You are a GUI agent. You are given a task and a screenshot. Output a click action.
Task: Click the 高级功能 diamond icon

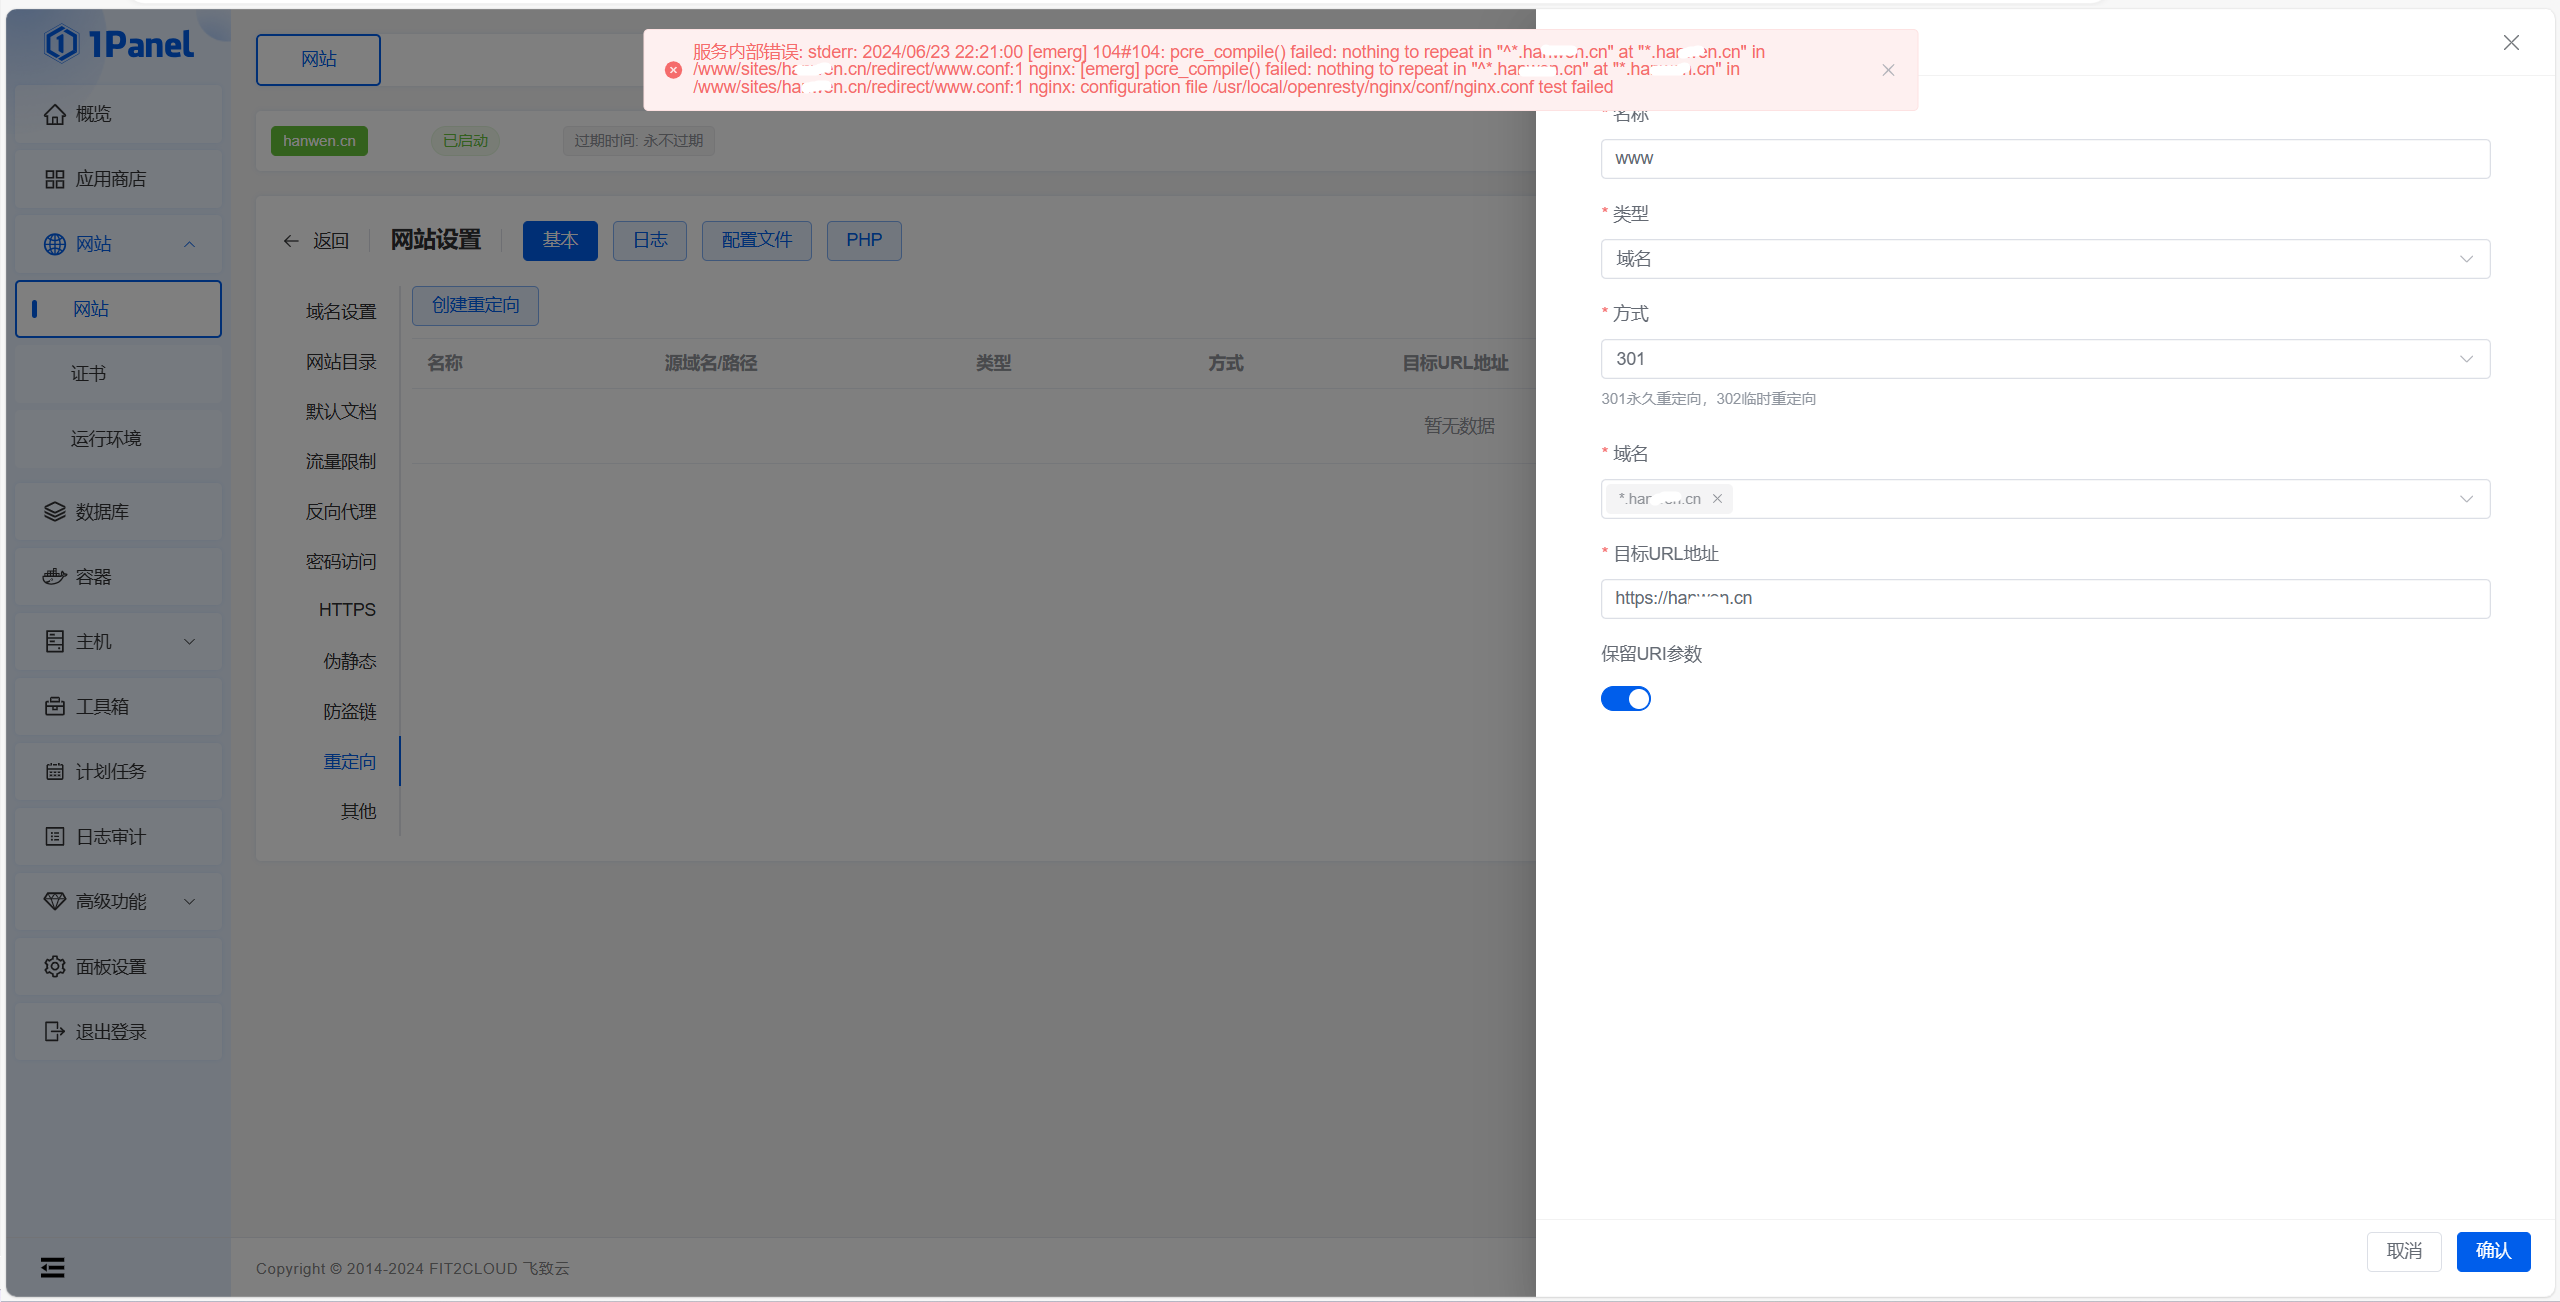[55, 902]
